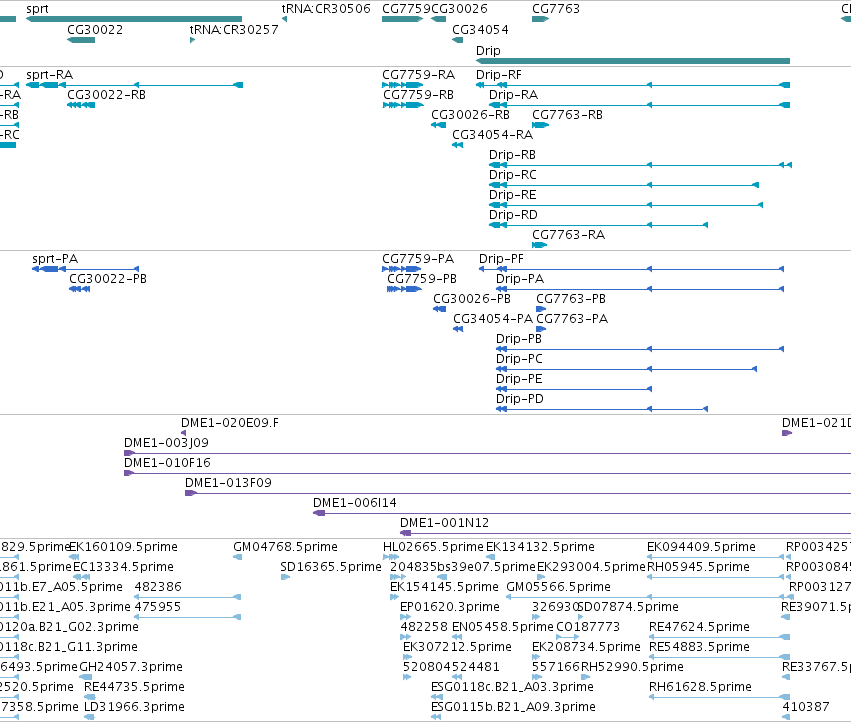This screenshot has width=851, height=722.
Task: Click the sprt gene bar
Action: [x=134, y=19]
